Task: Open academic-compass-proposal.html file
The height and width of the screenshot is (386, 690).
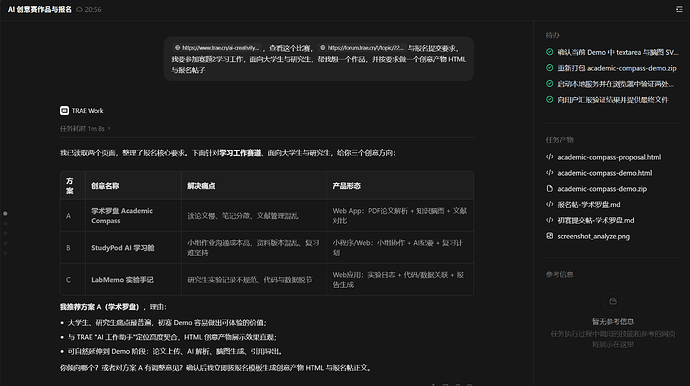Action: point(609,157)
